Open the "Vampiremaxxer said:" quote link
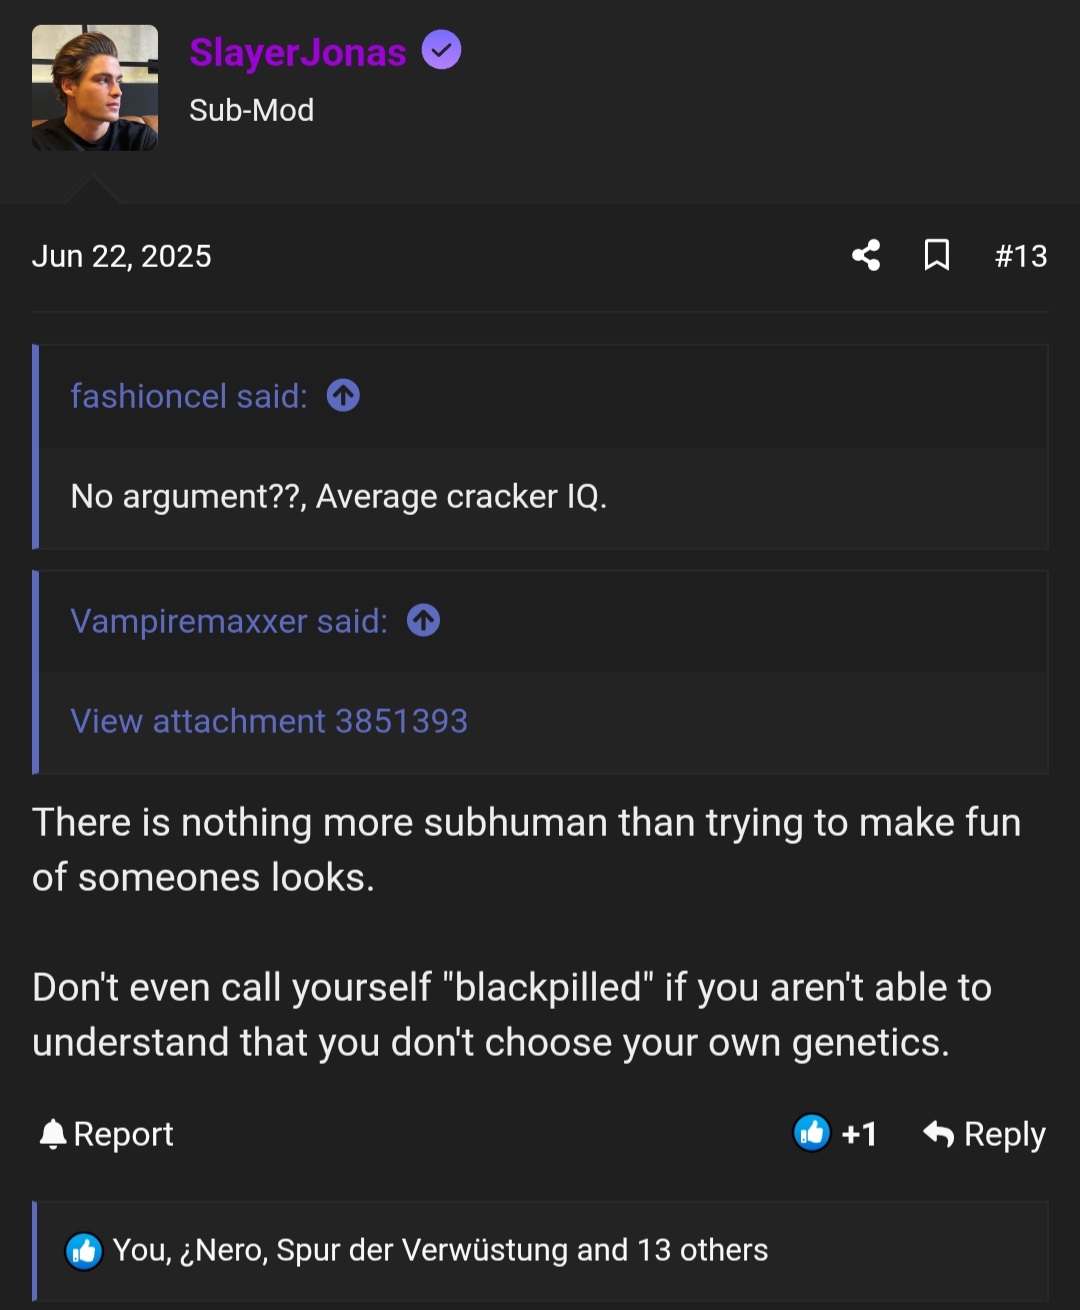This screenshot has height=1310, width=1080. [229, 621]
